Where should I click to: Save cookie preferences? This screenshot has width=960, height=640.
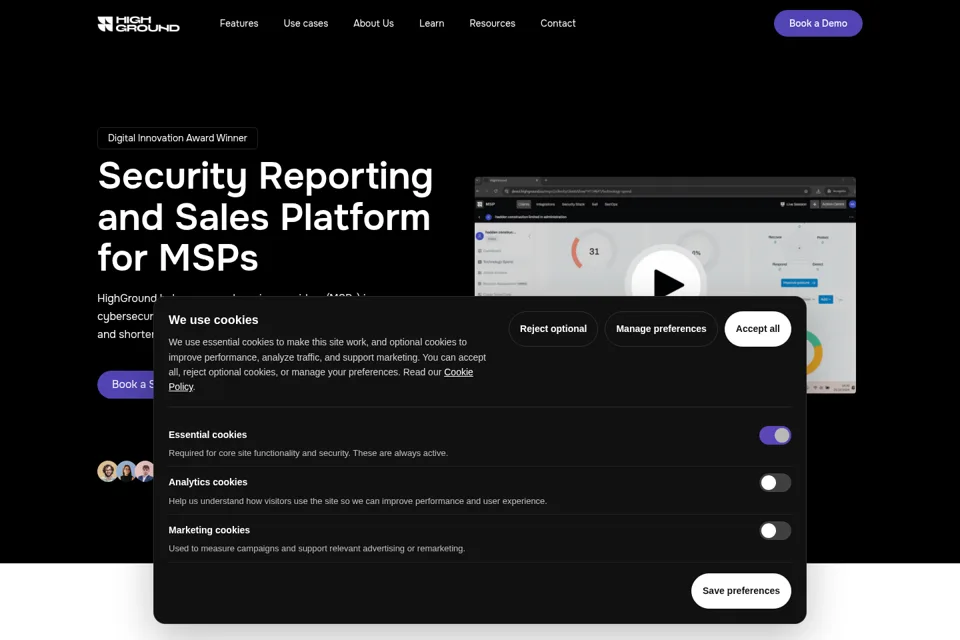(x=741, y=591)
